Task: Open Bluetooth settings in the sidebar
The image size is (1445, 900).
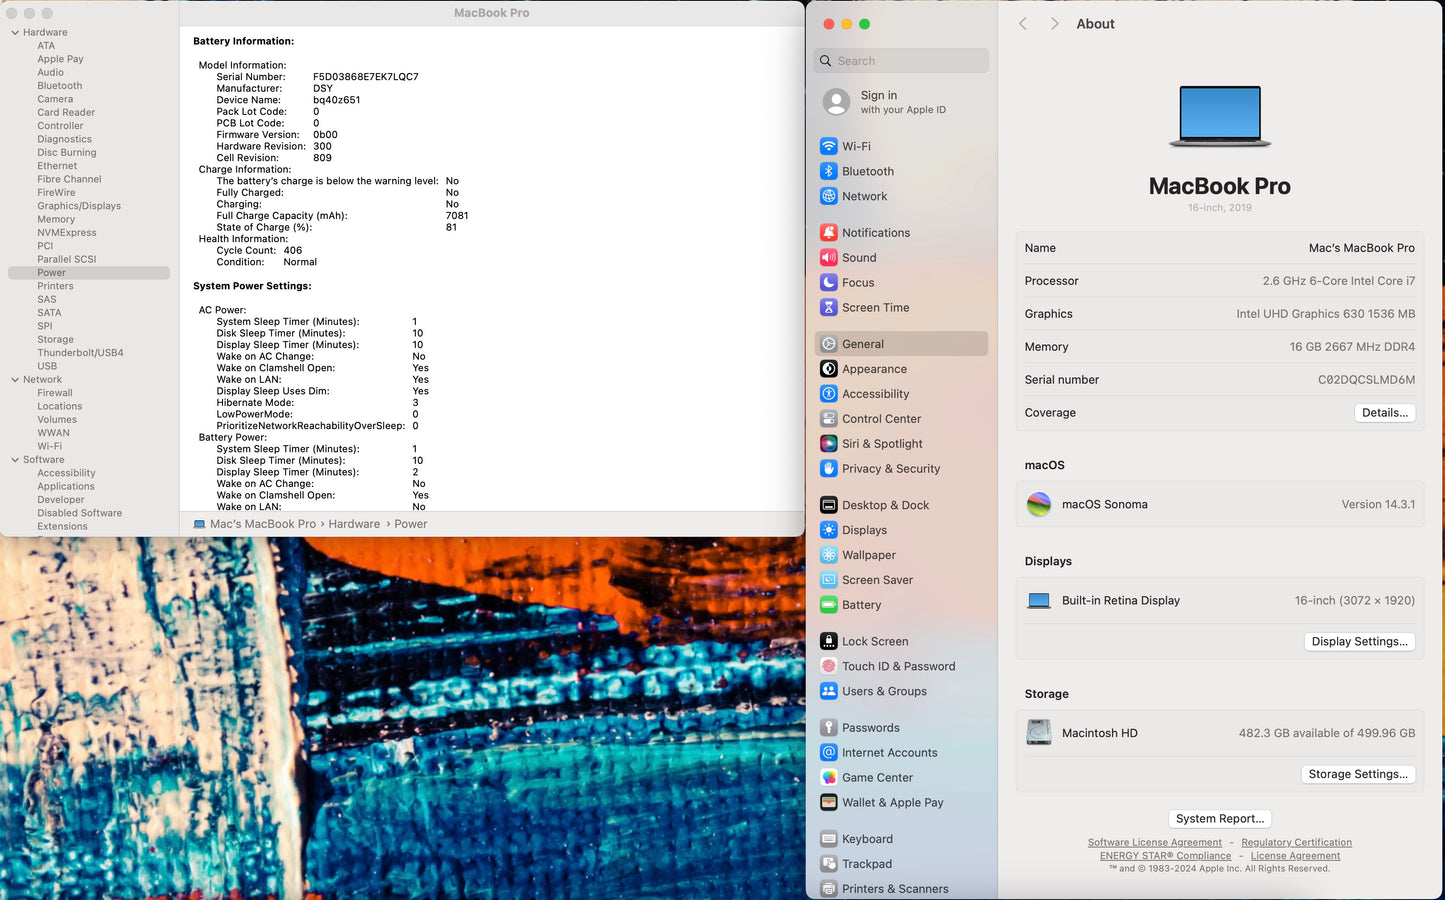Action: coord(867,171)
